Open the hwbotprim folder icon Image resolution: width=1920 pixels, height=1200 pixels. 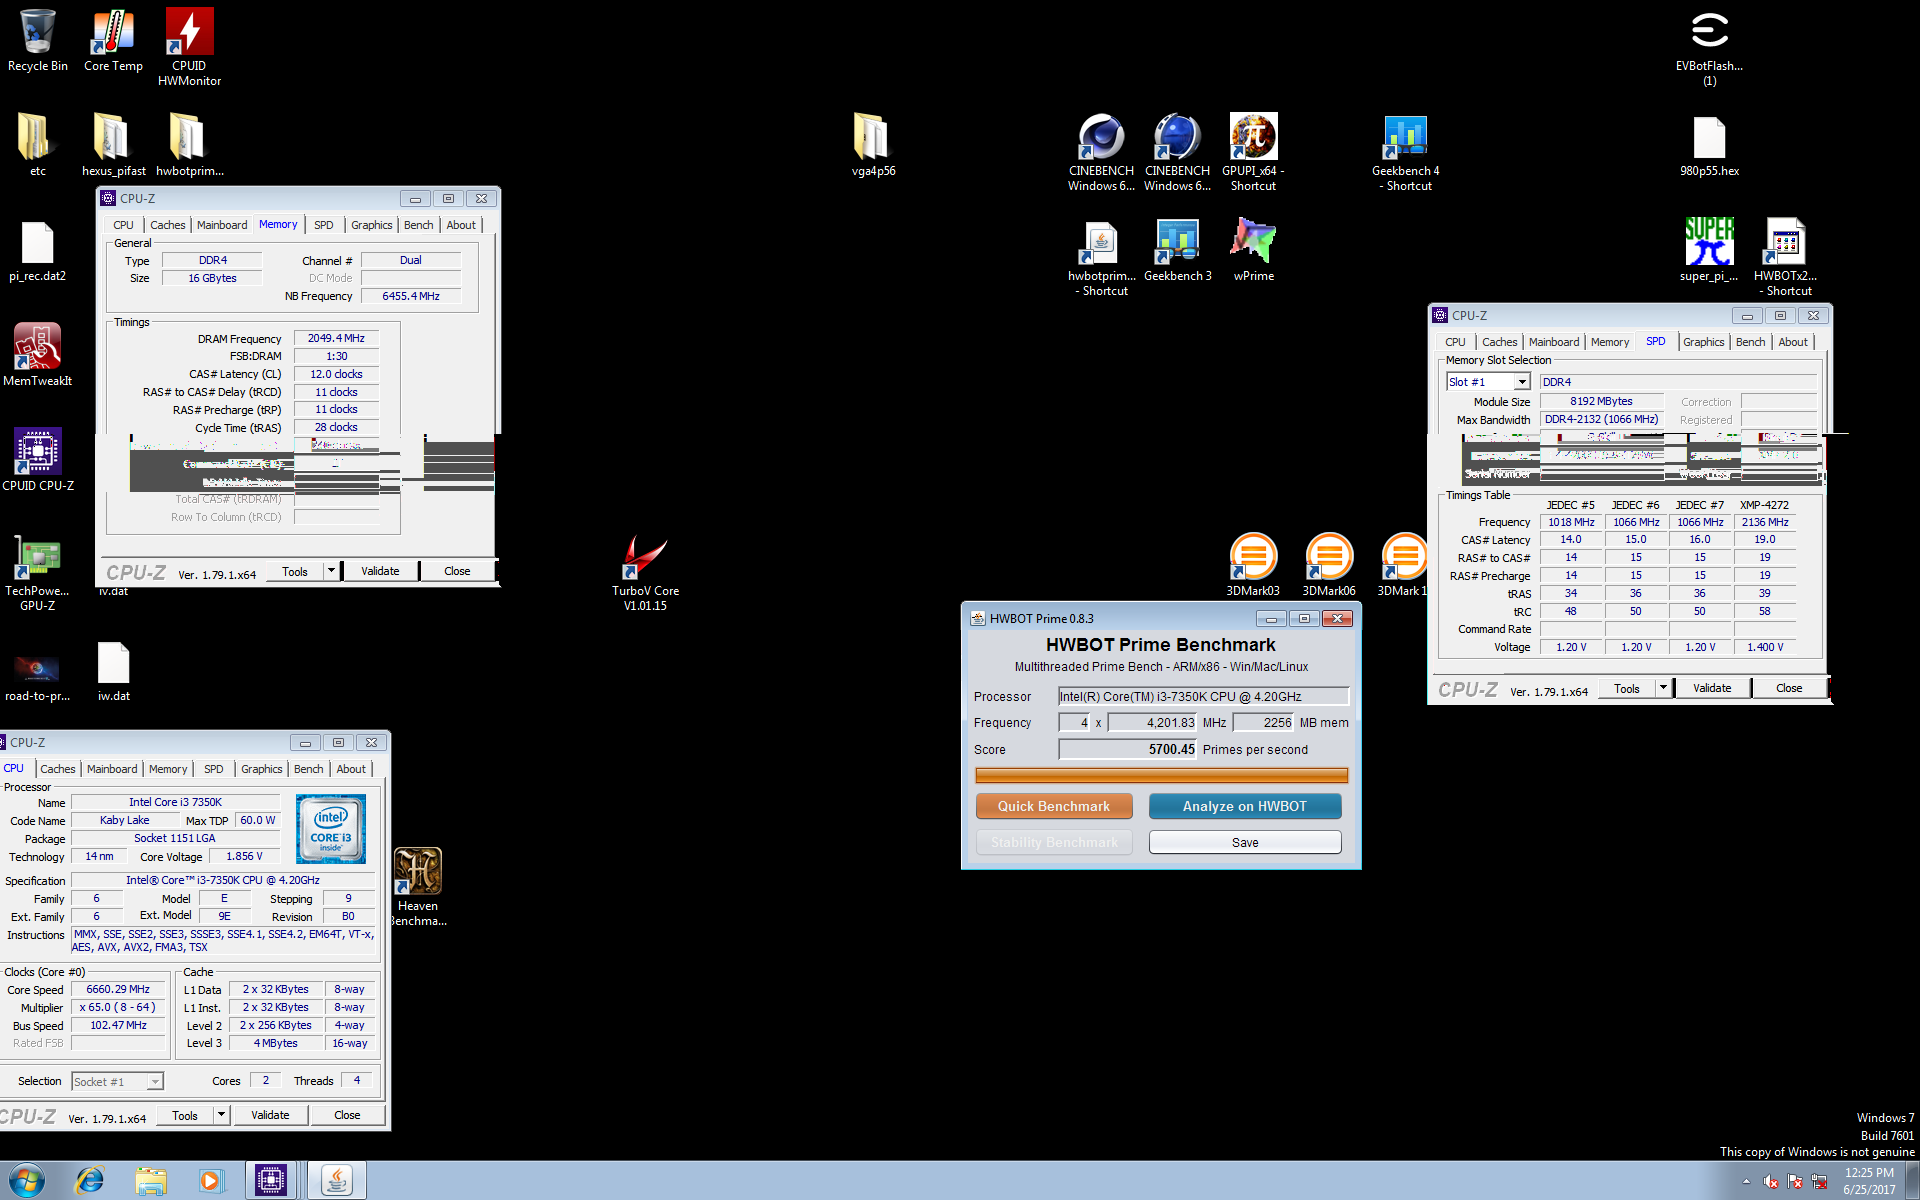click(189, 145)
